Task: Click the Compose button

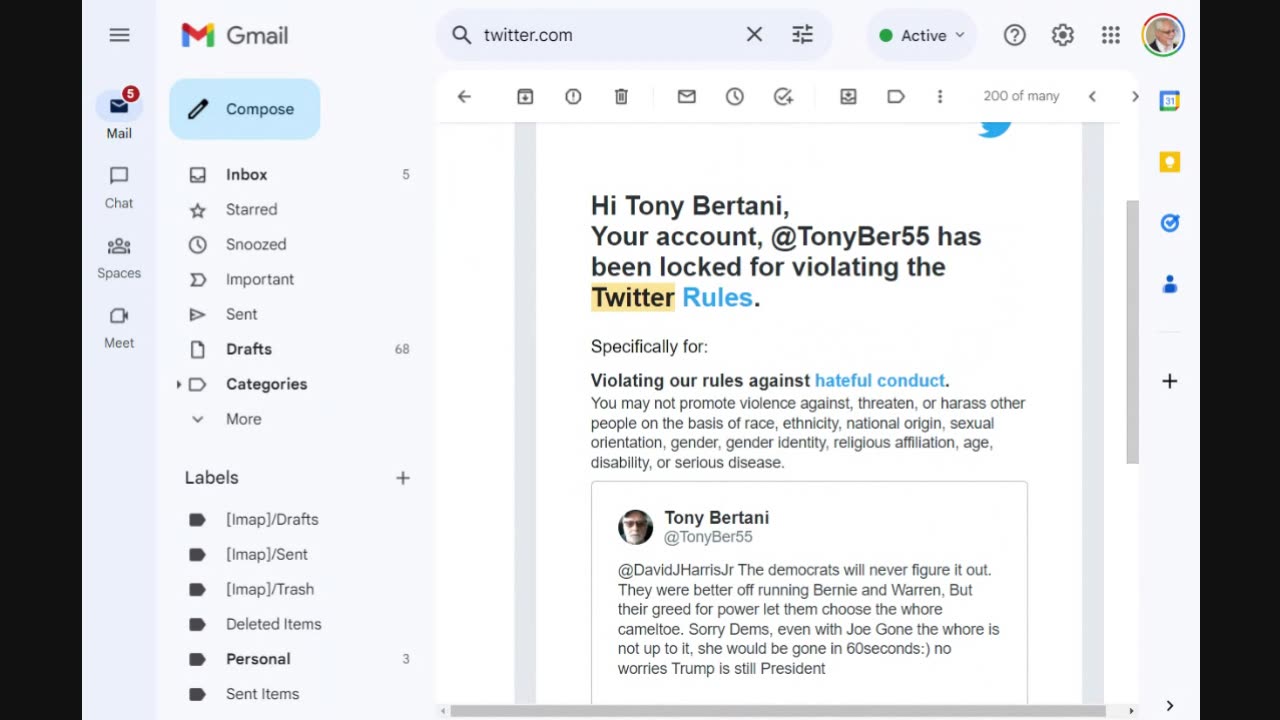Action: 245,109
